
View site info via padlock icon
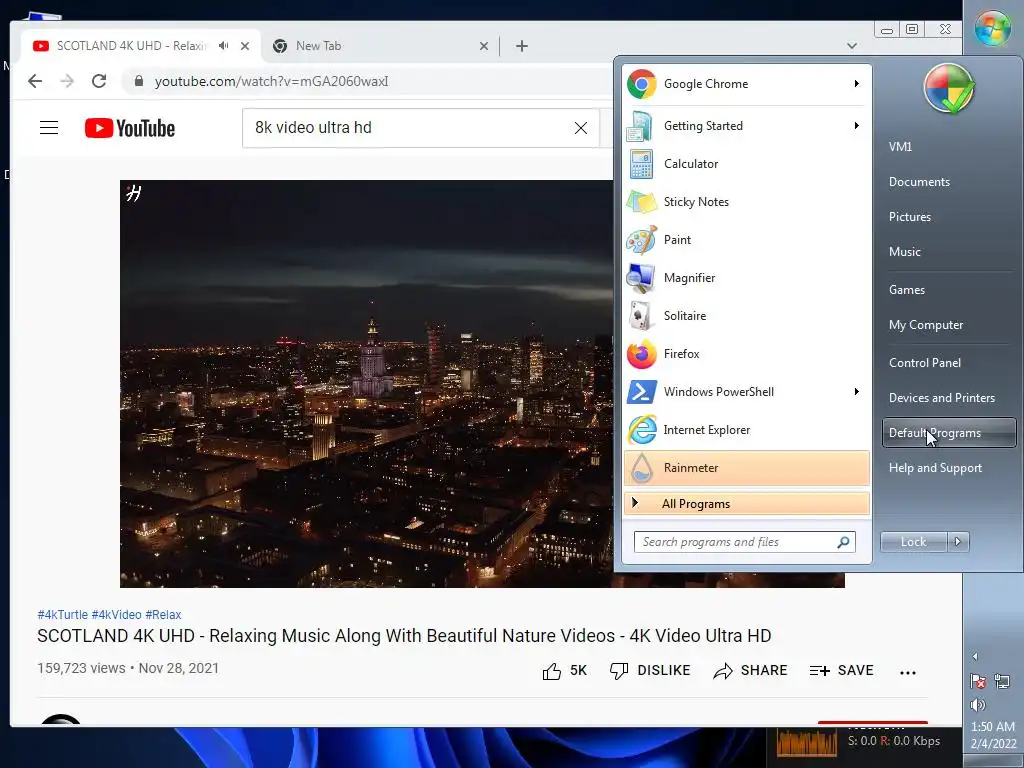click(138, 81)
